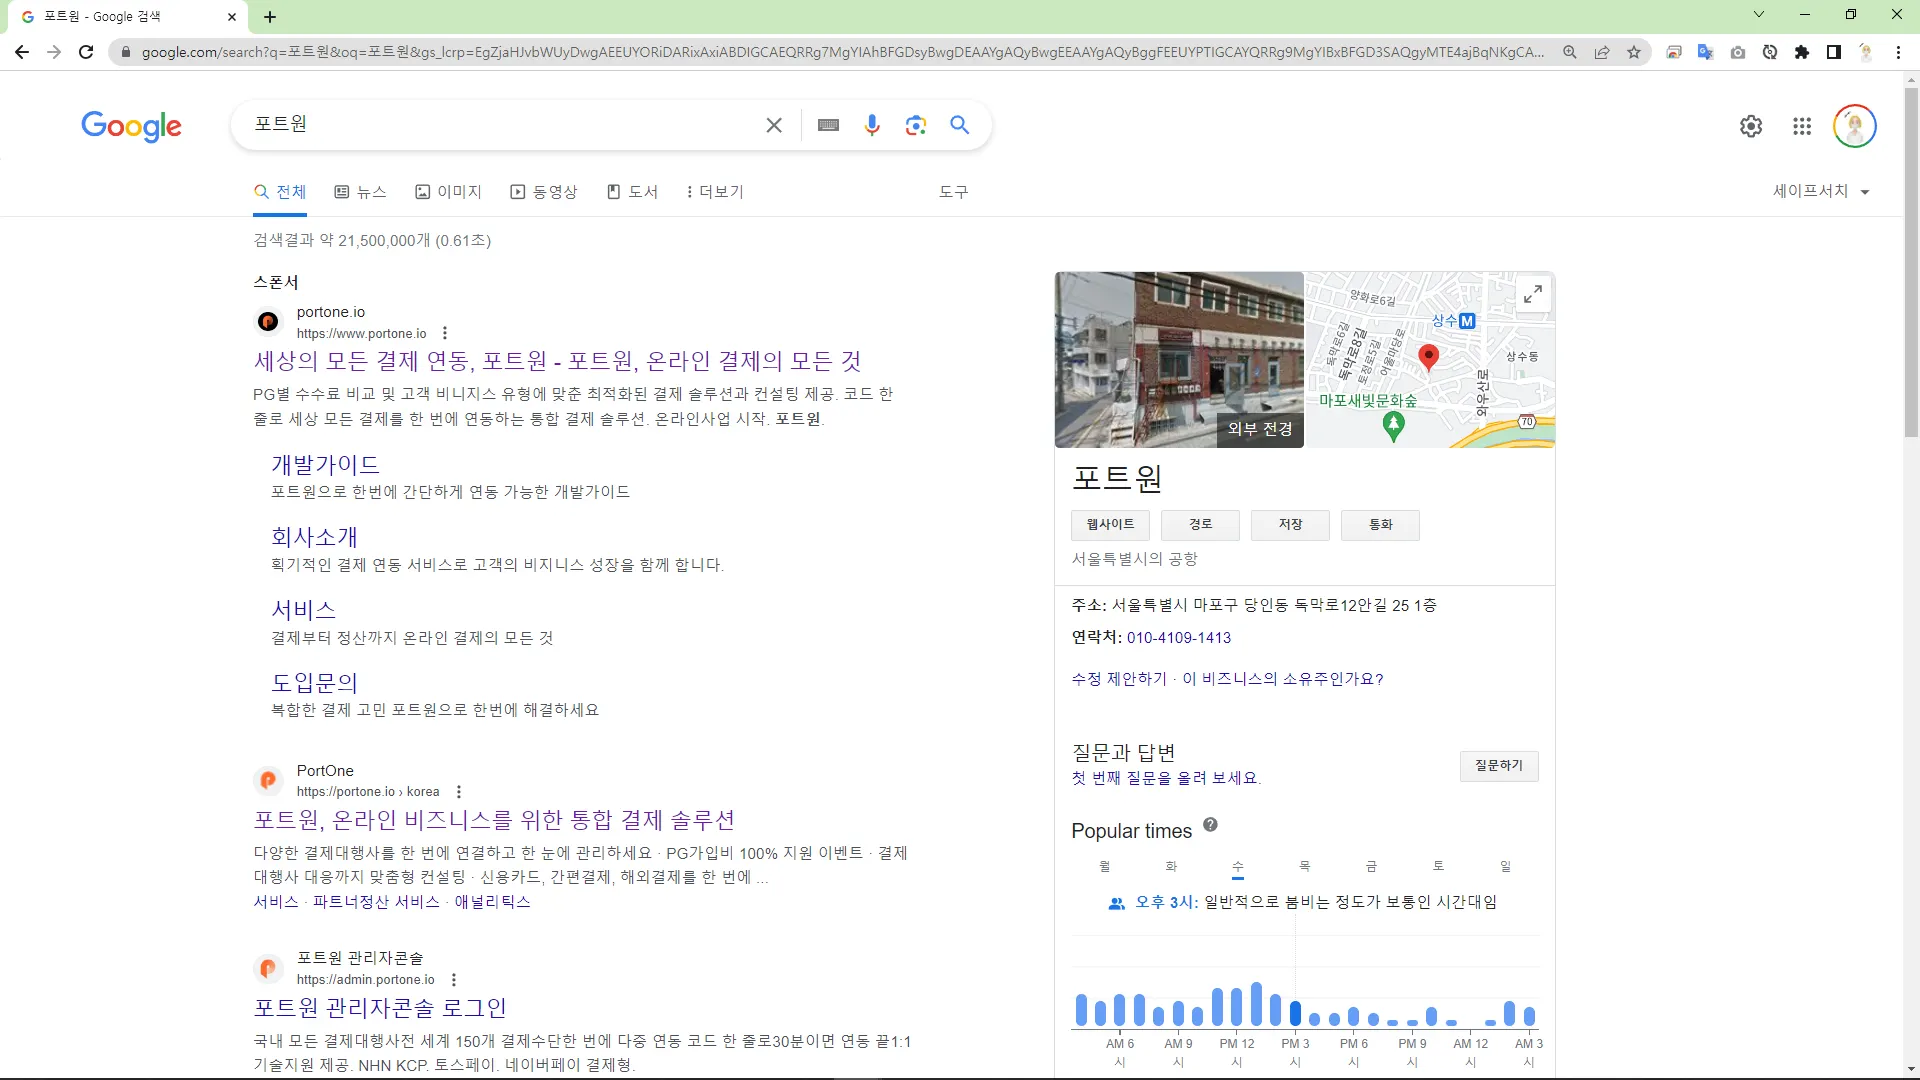Viewport: 1920px width, 1080px height.
Task: Click the voice search microphone icon
Action: (x=872, y=125)
